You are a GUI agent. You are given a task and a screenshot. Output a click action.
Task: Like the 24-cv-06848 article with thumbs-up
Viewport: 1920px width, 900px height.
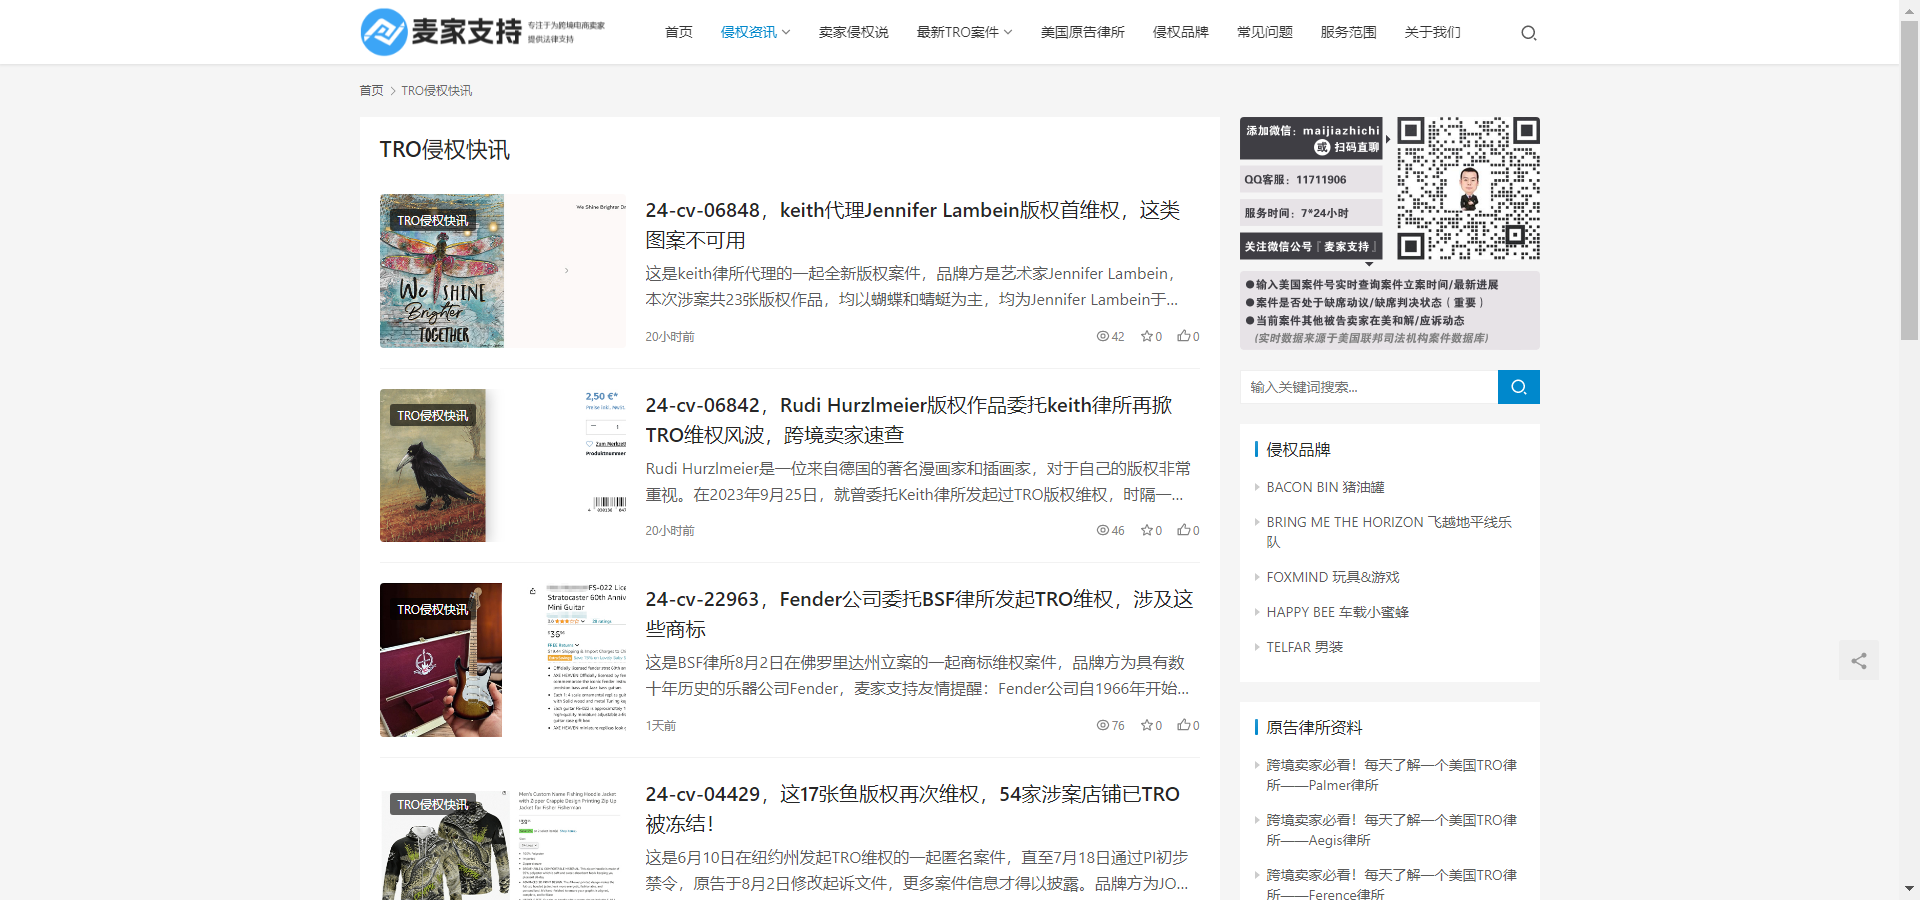pos(1188,337)
